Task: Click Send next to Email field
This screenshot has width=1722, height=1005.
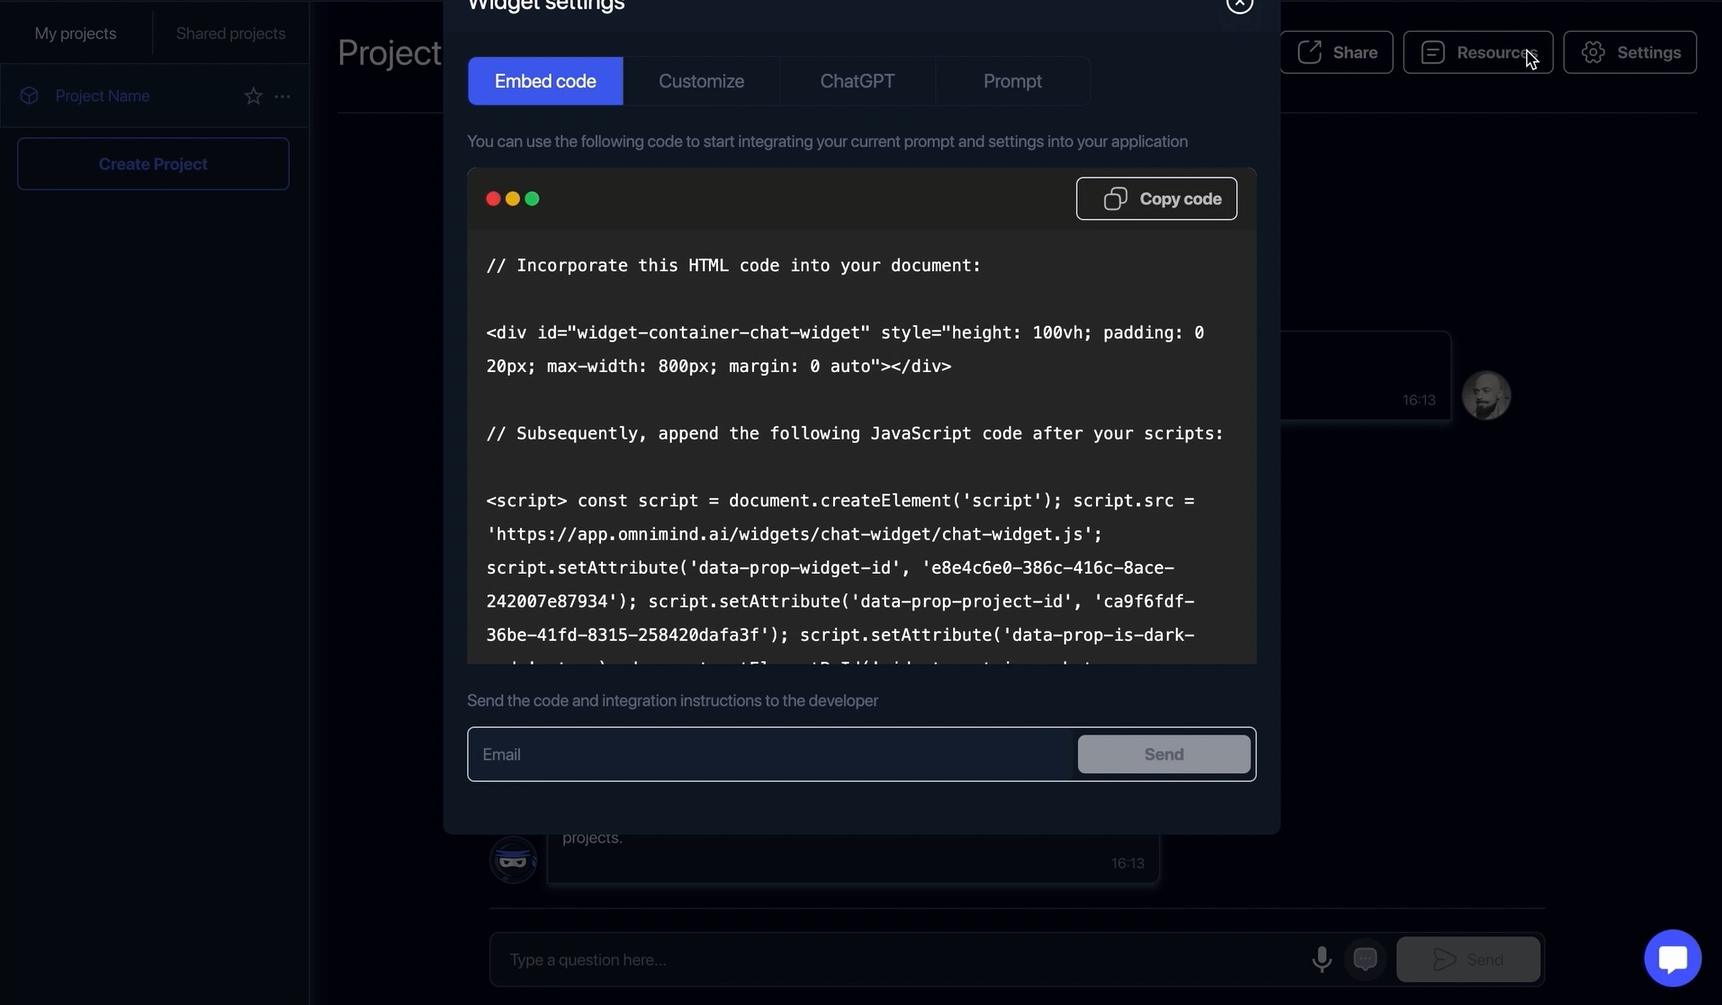Action: click(x=1164, y=754)
